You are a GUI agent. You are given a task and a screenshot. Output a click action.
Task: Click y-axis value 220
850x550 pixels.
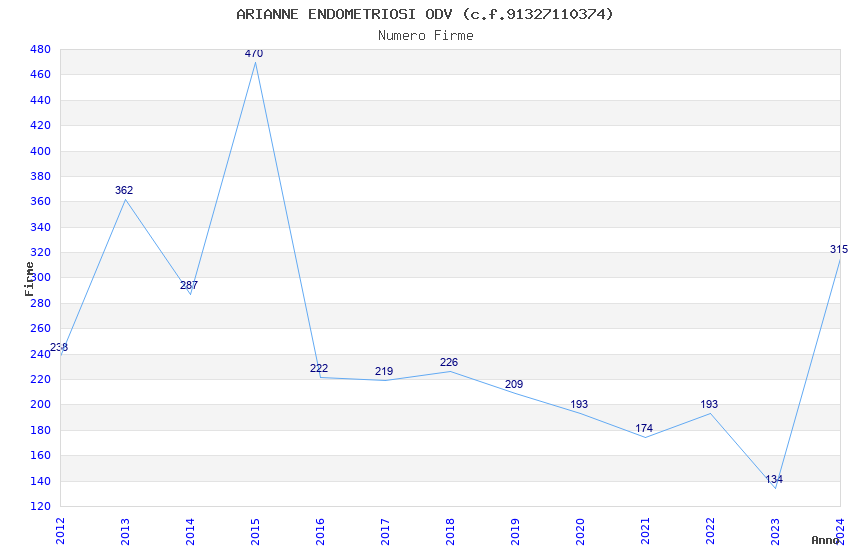(40, 379)
